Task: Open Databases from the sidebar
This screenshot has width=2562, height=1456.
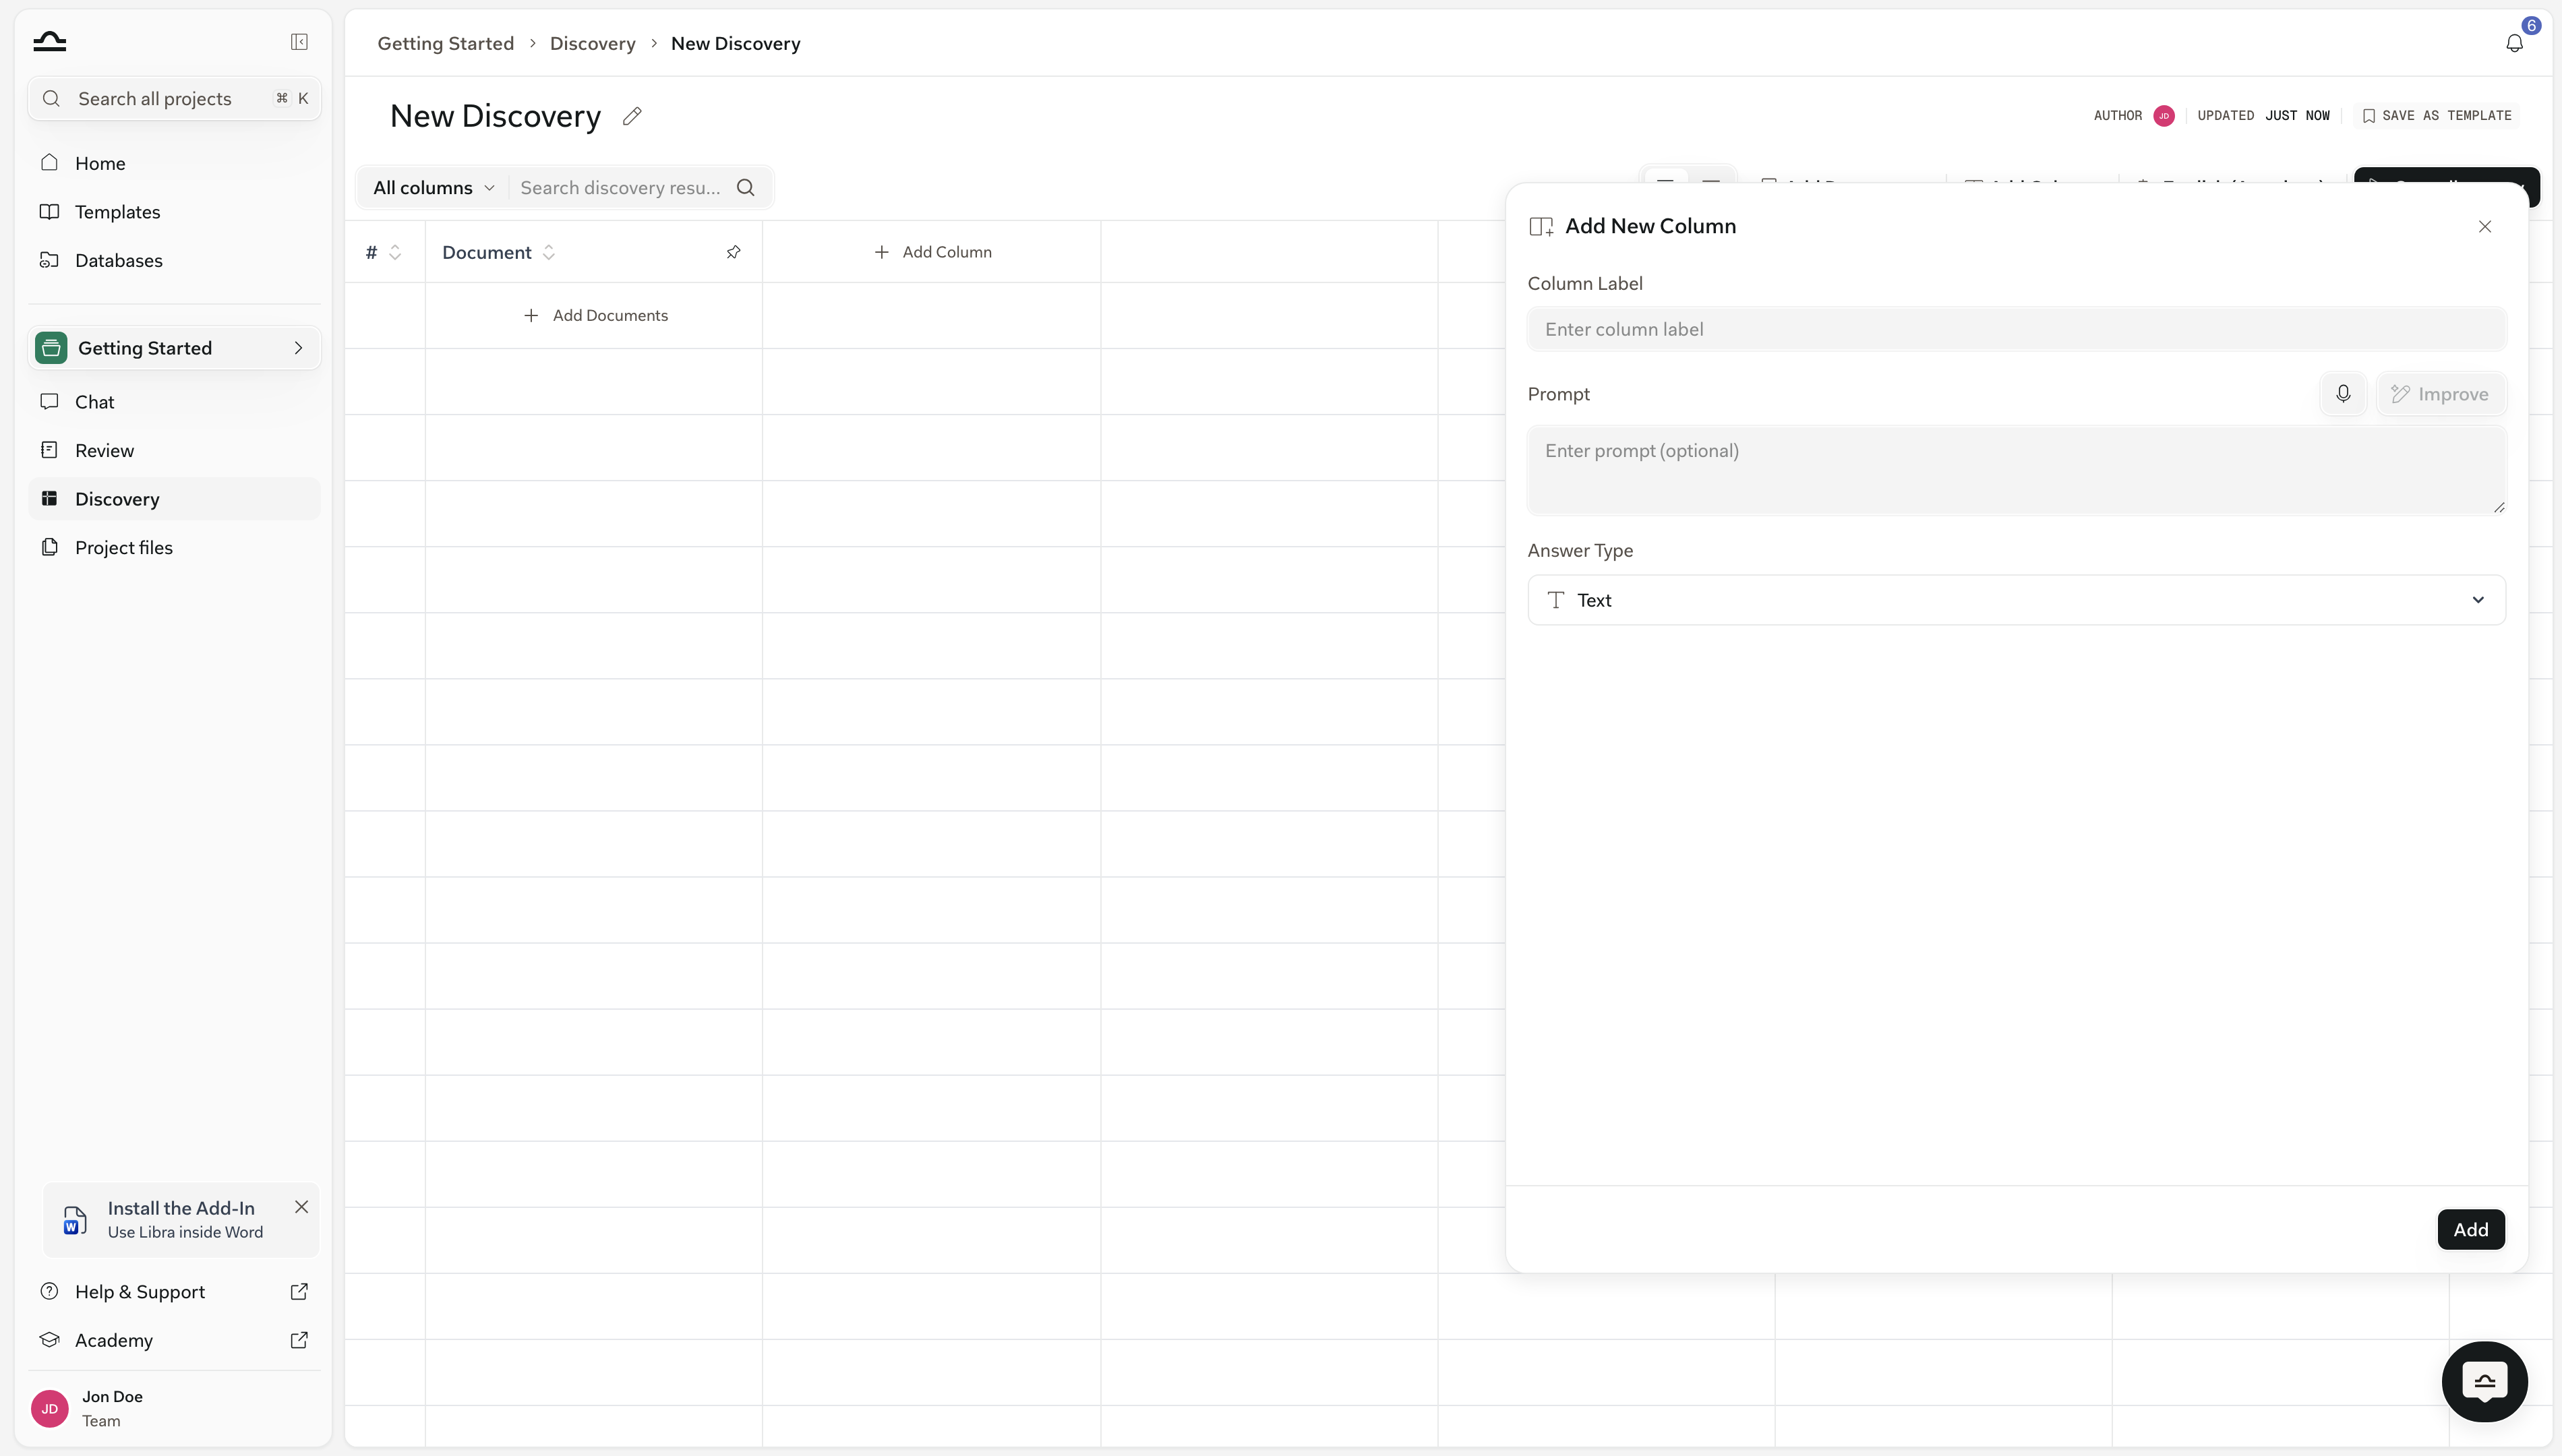Action: [174, 260]
